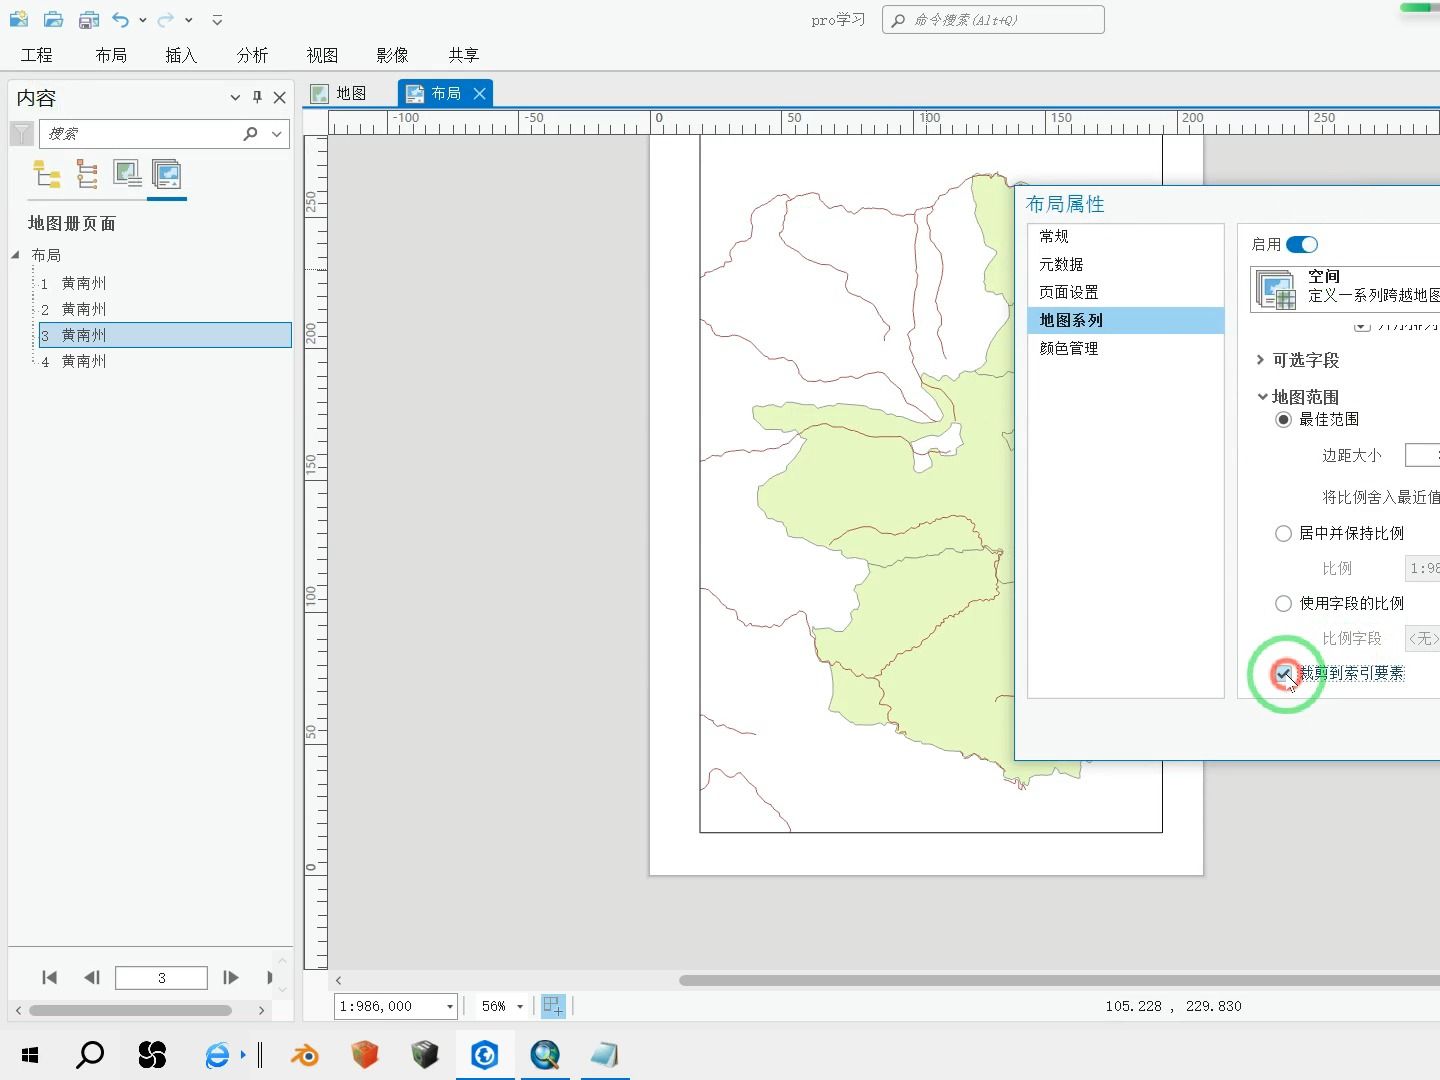Open the Undo history dropdown arrow

tap(143, 20)
